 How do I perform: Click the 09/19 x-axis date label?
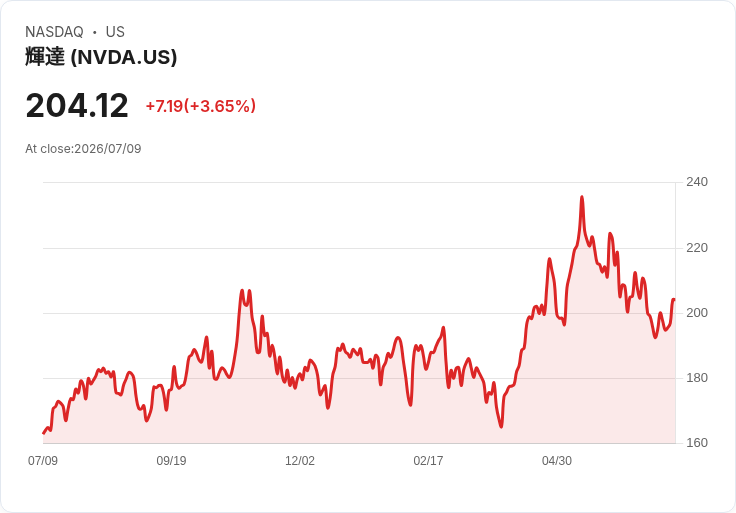[171, 461]
